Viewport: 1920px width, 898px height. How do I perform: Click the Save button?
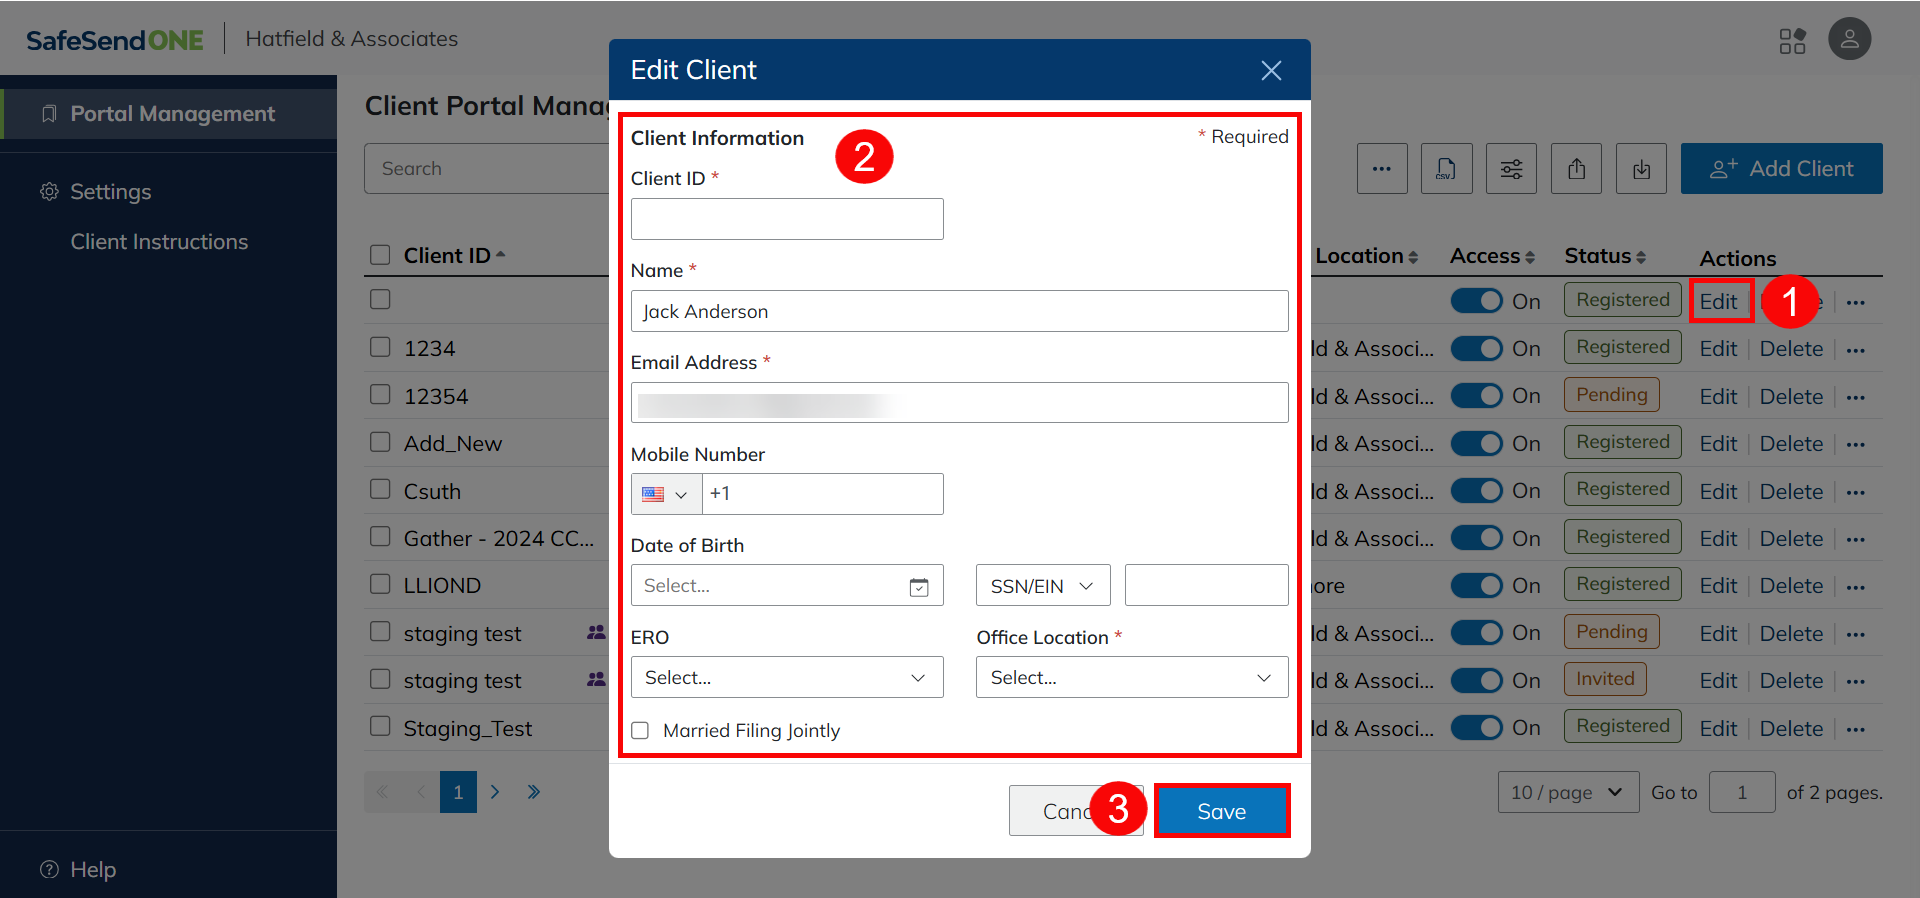tap(1221, 811)
